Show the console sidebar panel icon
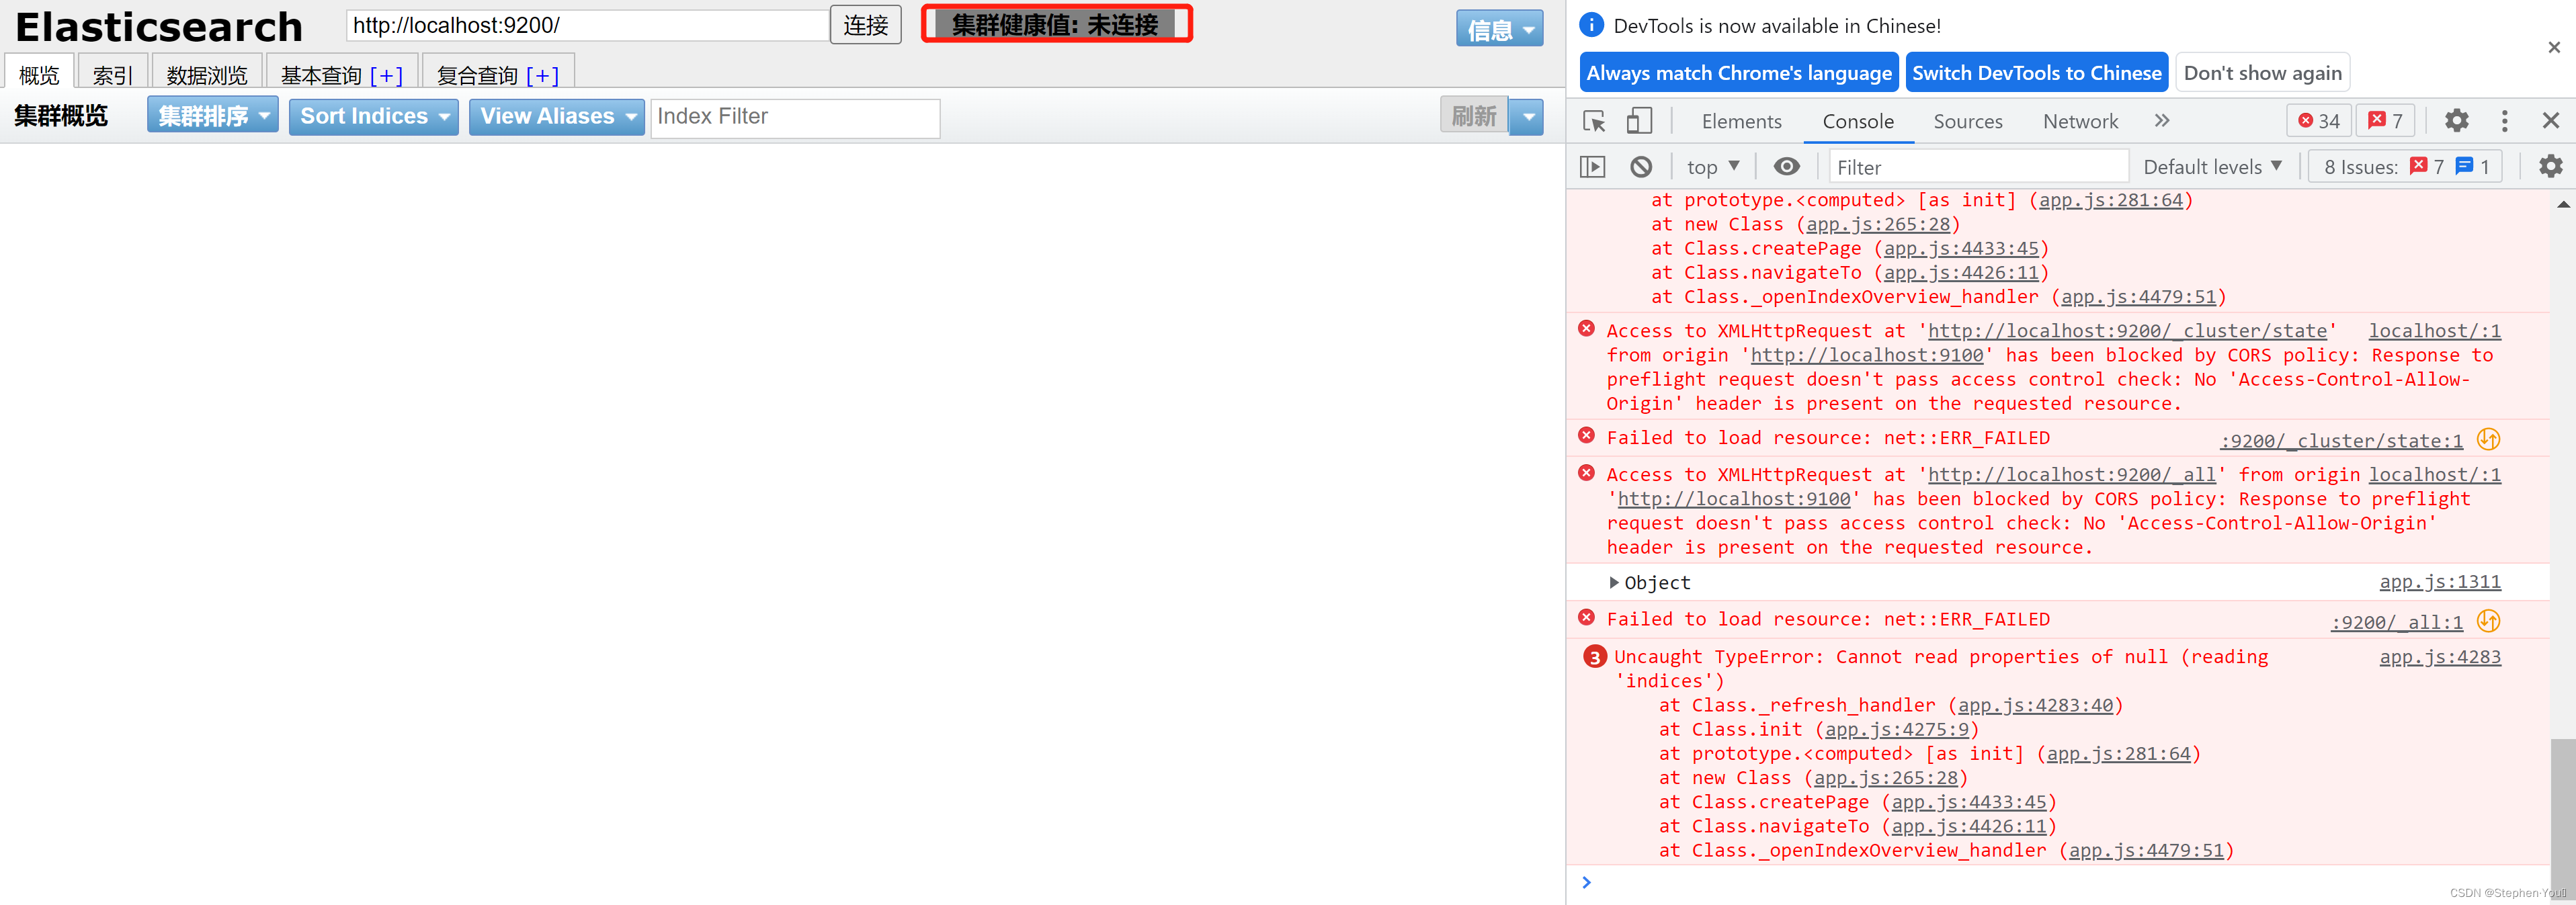2576x905 pixels. coord(1592,167)
